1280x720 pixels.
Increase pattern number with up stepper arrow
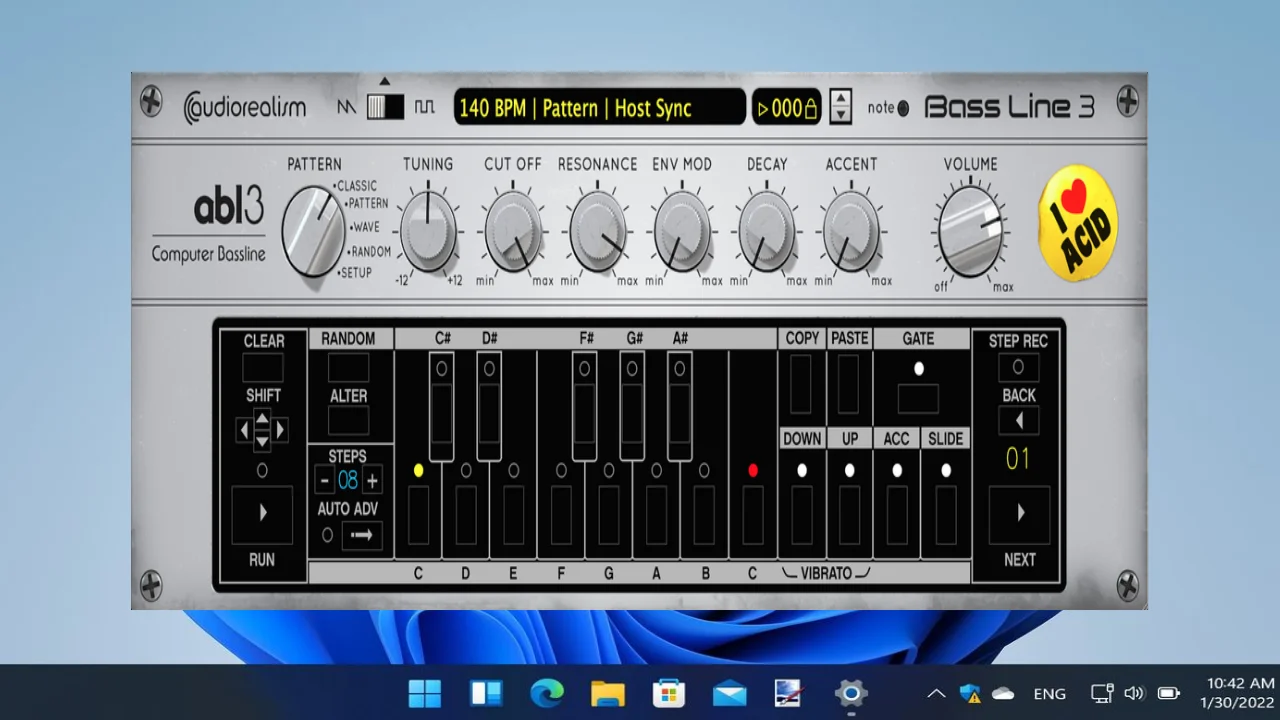[x=841, y=98]
